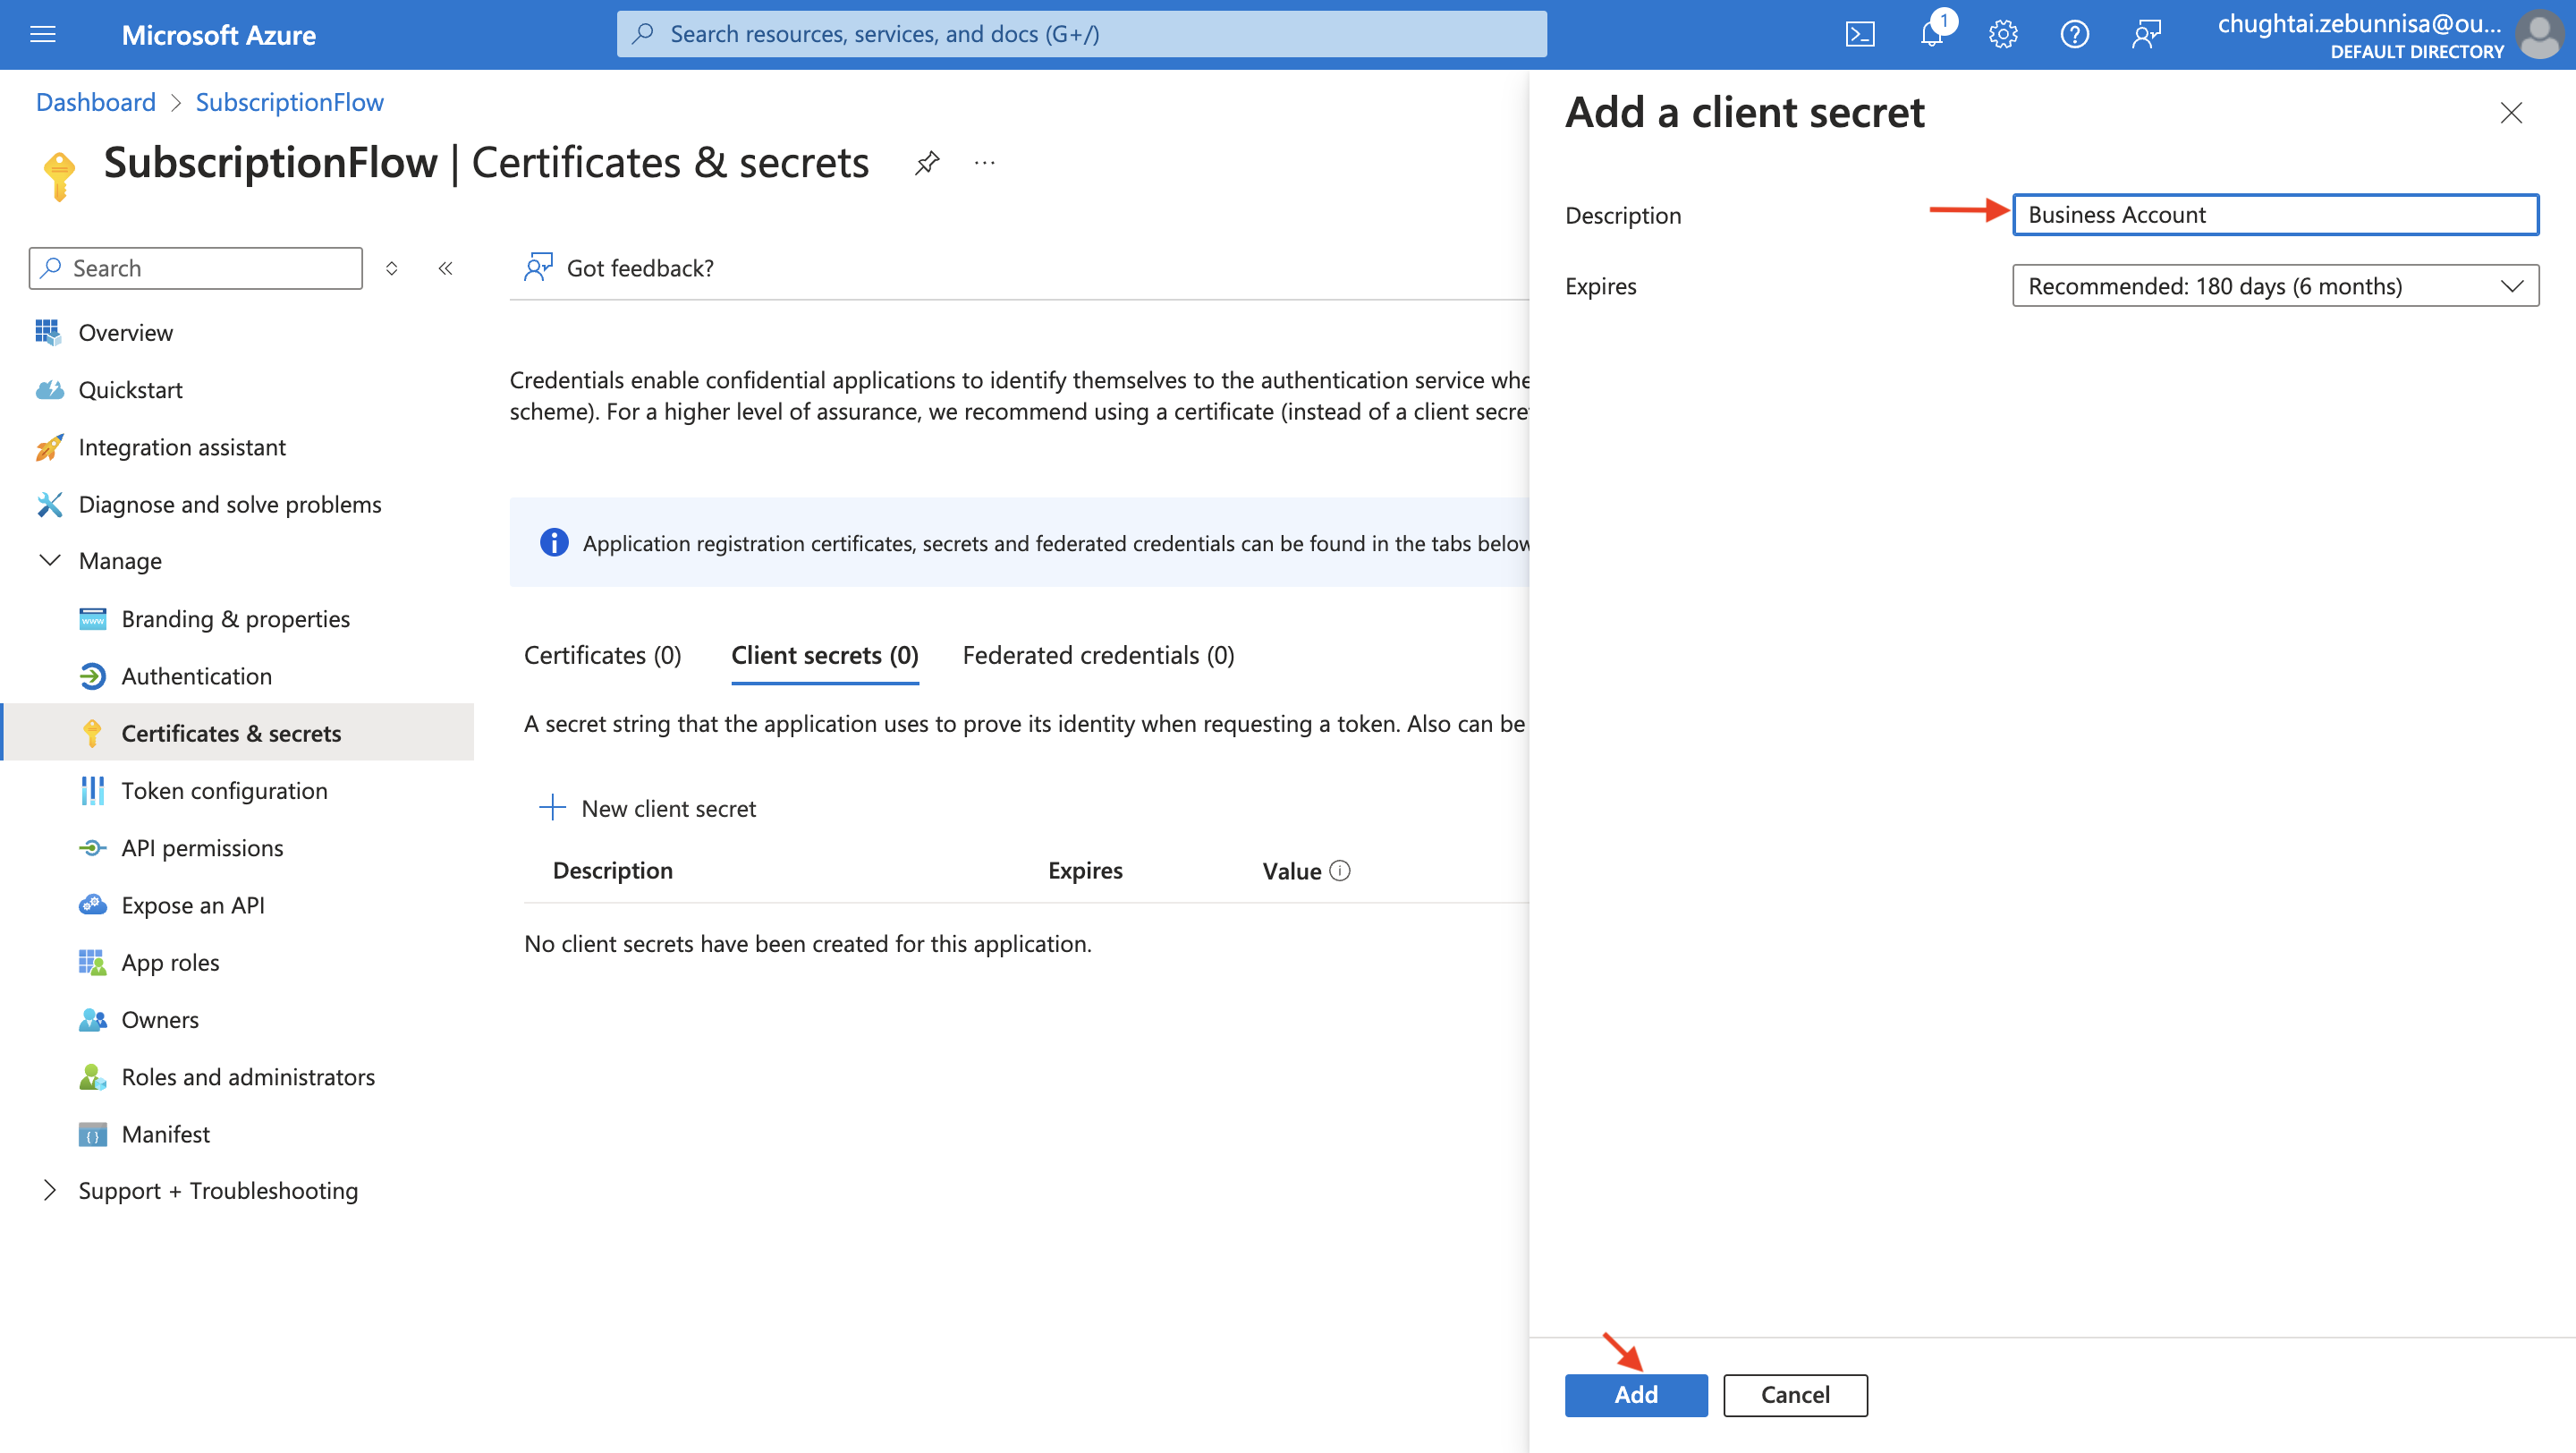
Task: Click the Add button
Action: (x=1636, y=1395)
